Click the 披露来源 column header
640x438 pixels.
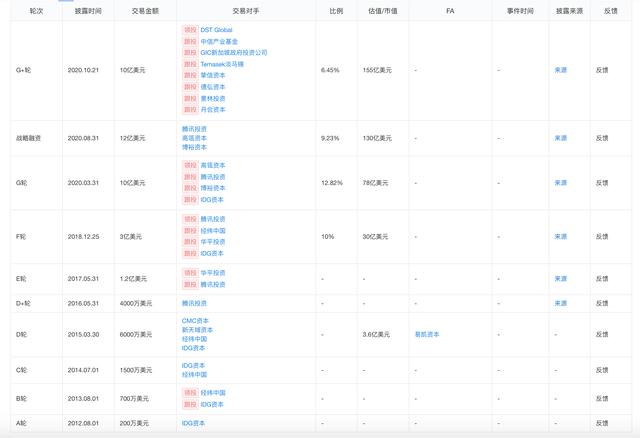(x=569, y=11)
